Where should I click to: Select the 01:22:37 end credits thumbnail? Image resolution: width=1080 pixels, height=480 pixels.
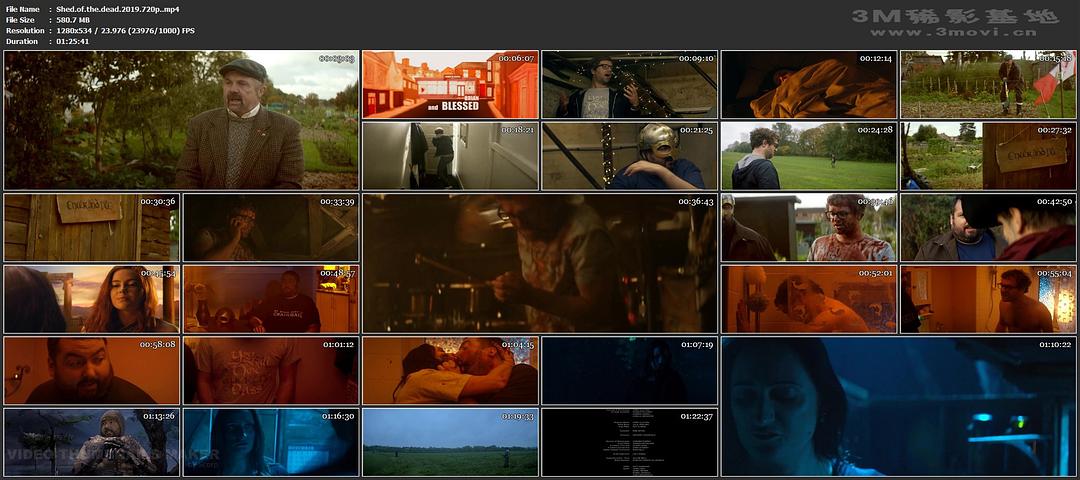coord(629,441)
